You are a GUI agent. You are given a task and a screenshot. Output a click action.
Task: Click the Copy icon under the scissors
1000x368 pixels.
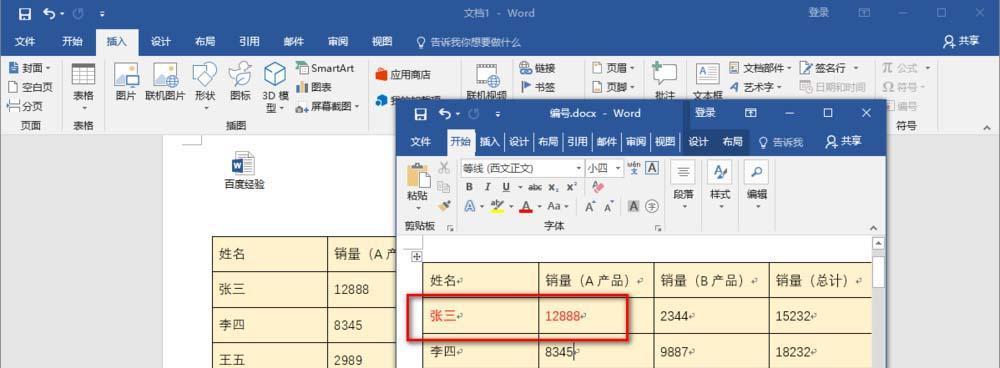tap(444, 187)
